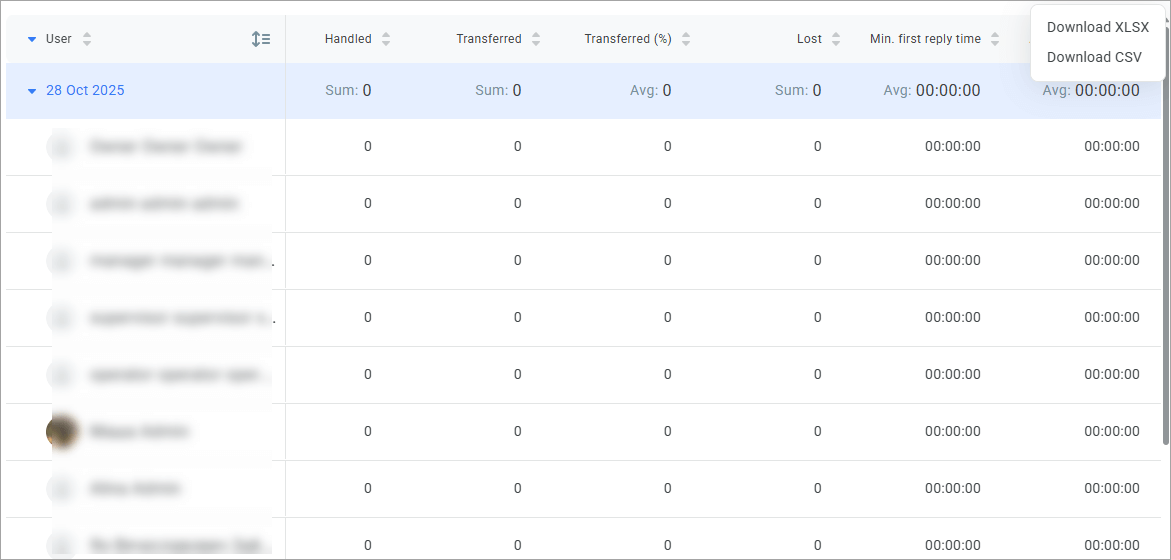This screenshot has height=560, width=1171.
Task: Collapse the blue arrow beside User header
Action: tap(32, 39)
